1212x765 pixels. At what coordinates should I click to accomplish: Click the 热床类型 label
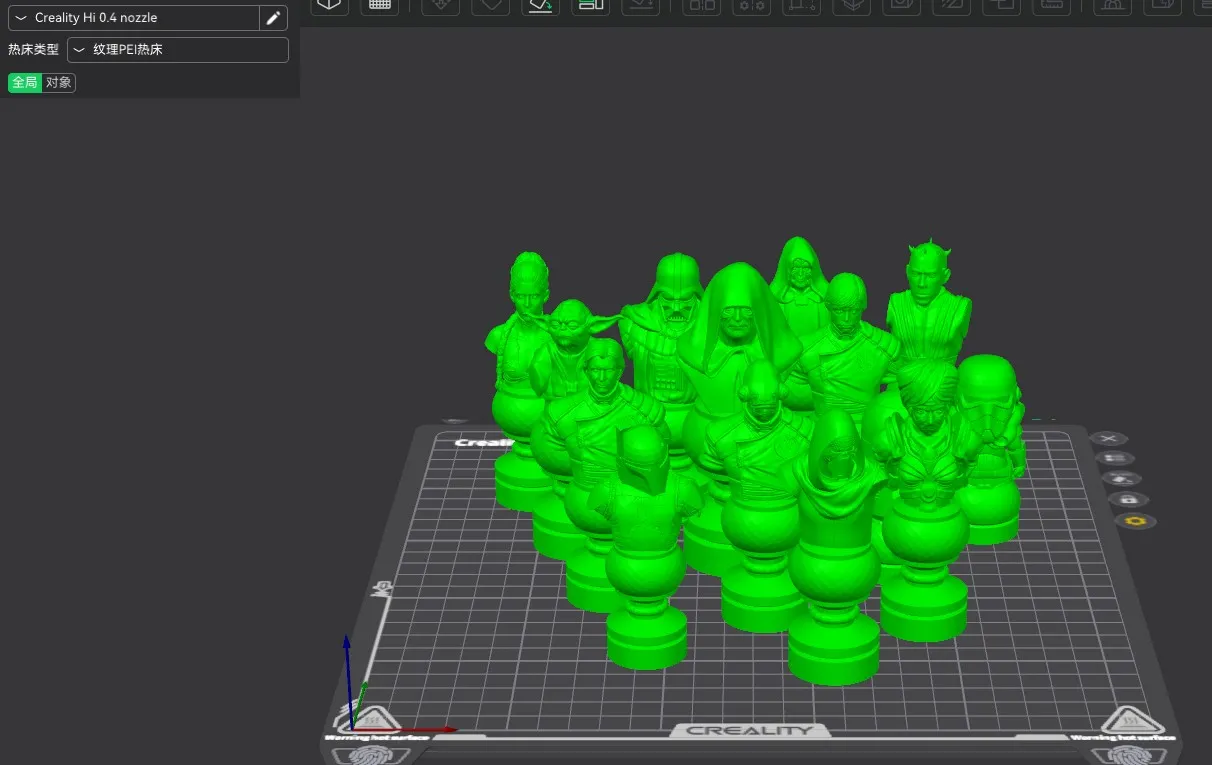point(34,49)
